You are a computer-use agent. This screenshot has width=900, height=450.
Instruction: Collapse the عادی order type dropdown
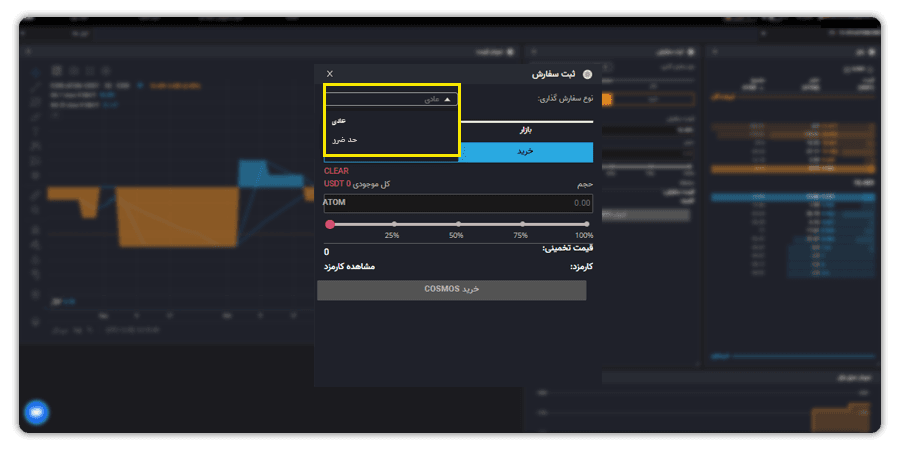coord(391,99)
